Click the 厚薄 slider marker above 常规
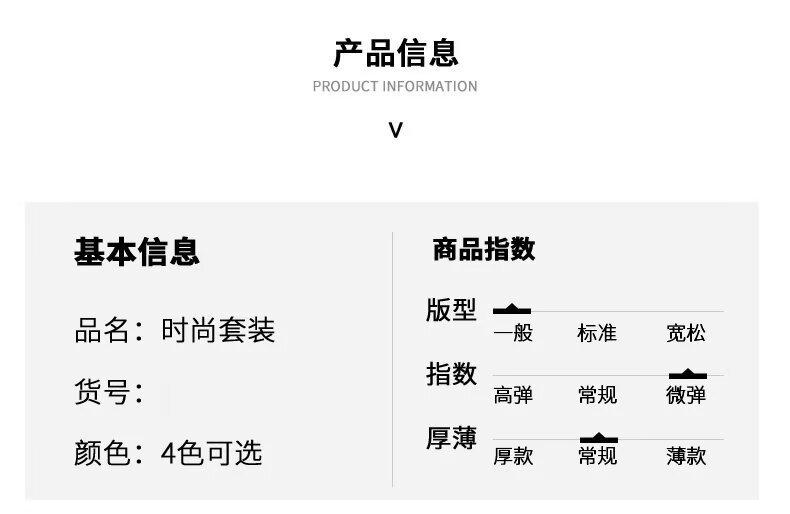The width and height of the screenshot is (790, 514). 599,437
